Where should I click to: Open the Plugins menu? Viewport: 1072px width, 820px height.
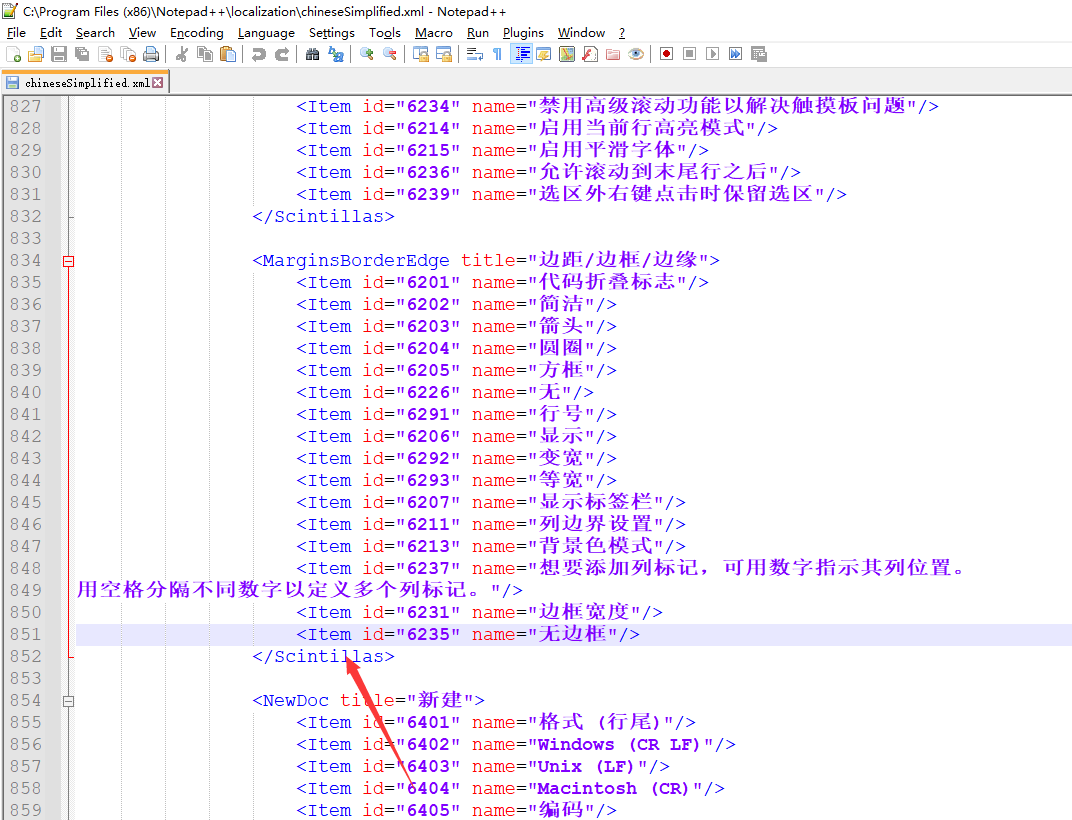pos(523,33)
